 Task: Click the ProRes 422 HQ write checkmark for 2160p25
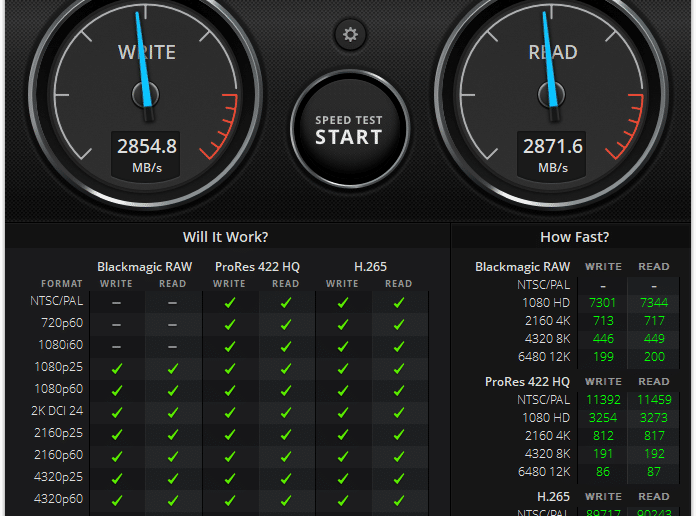tap(229, 435)
